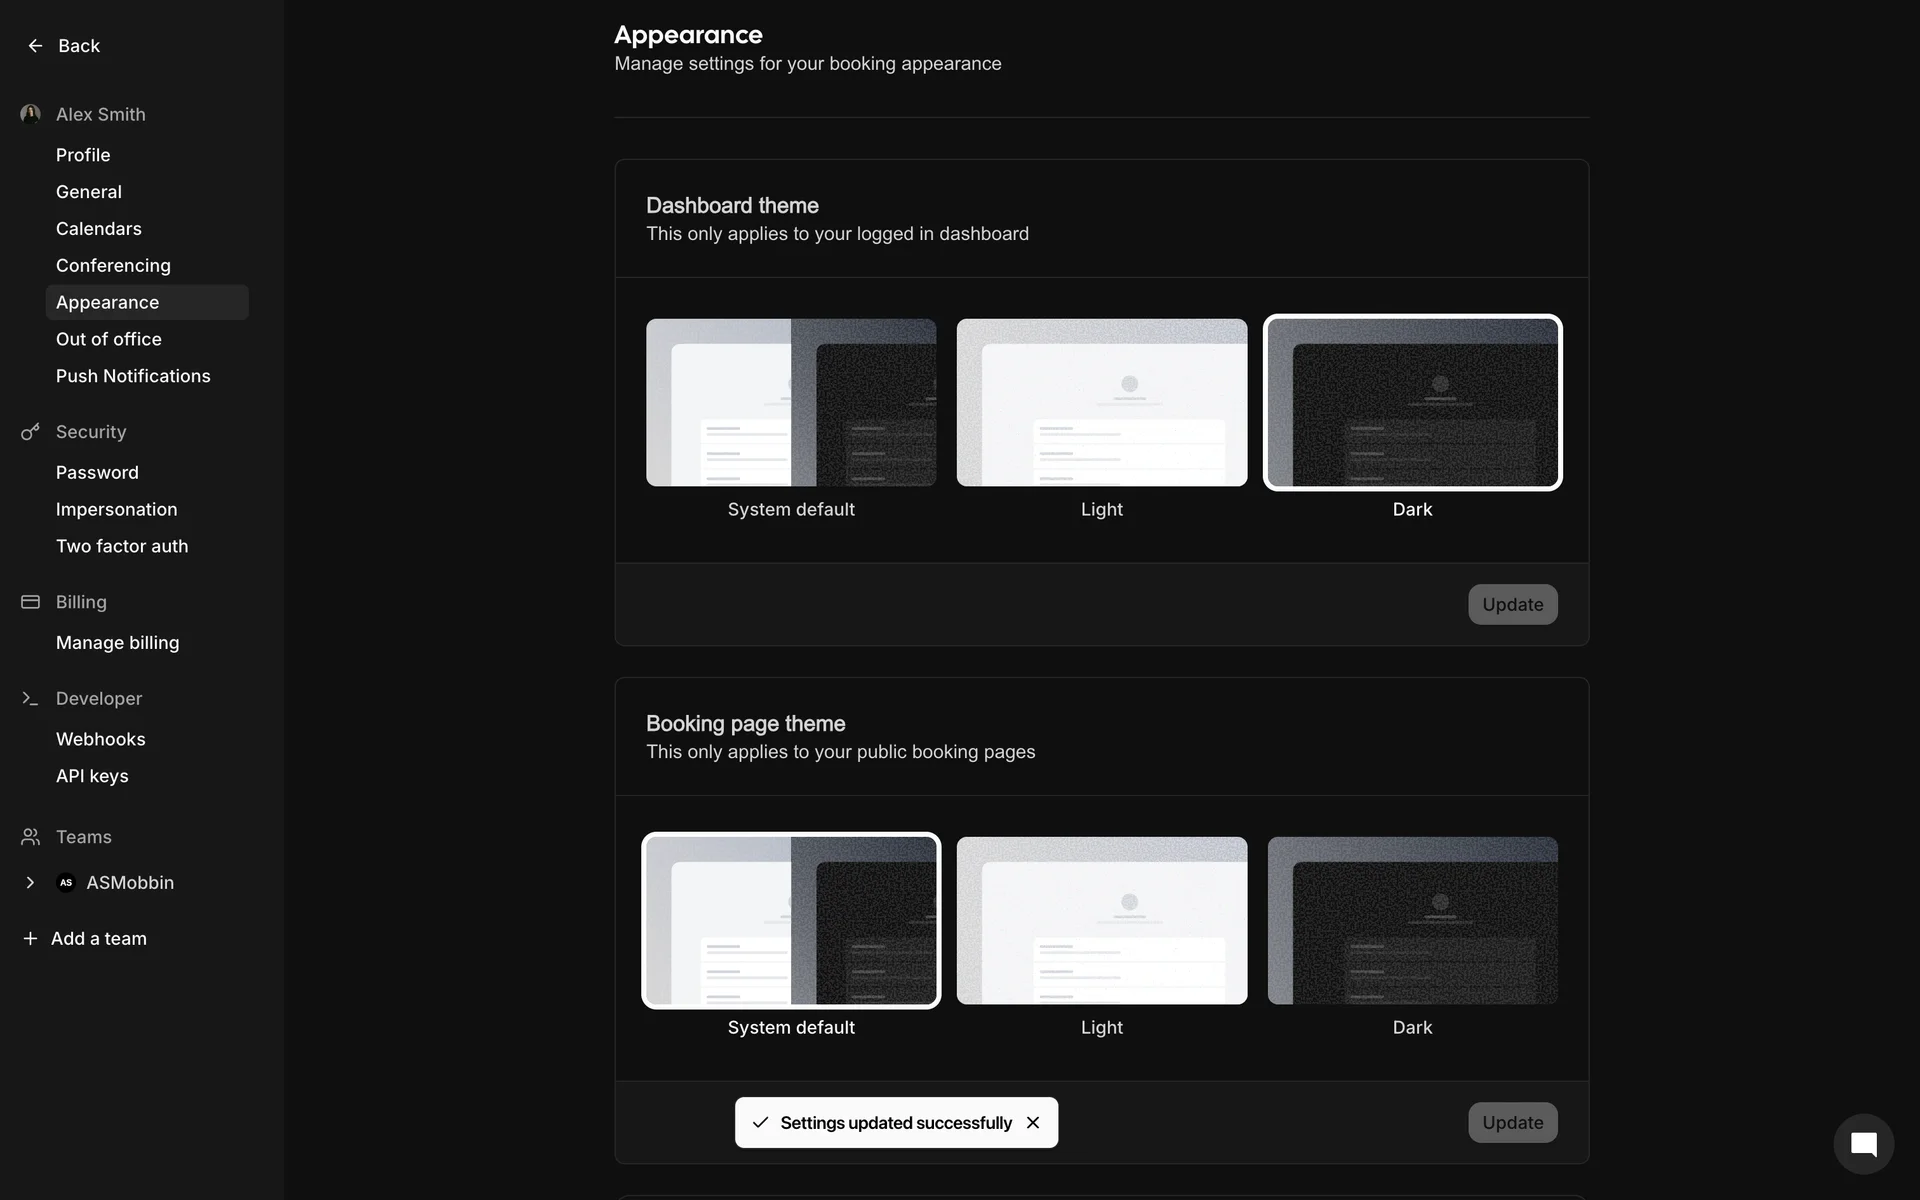The image size is (1920, 1200).
Task: Click Update under Dashboard theme
Action: point(1512,605)
